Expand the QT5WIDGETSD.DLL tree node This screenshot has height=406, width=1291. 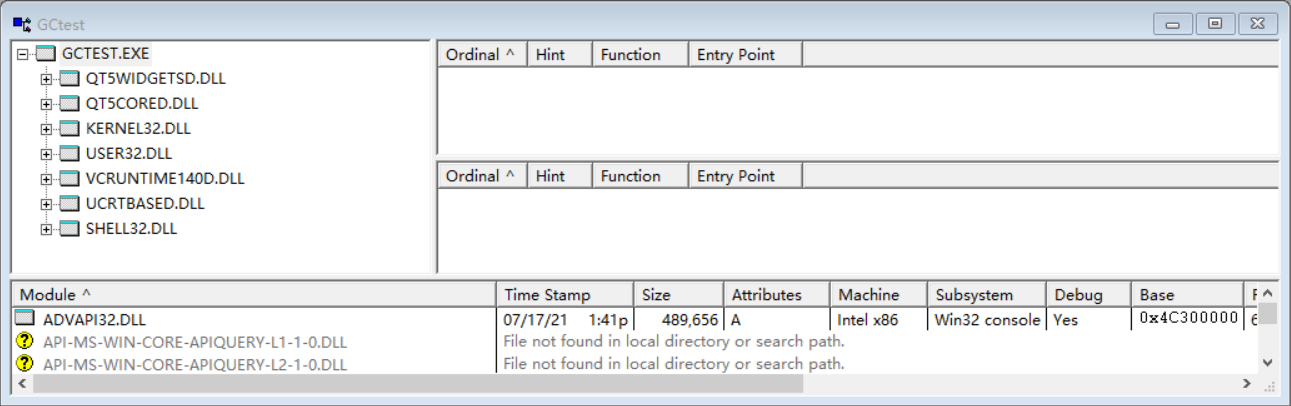(46, 79)
